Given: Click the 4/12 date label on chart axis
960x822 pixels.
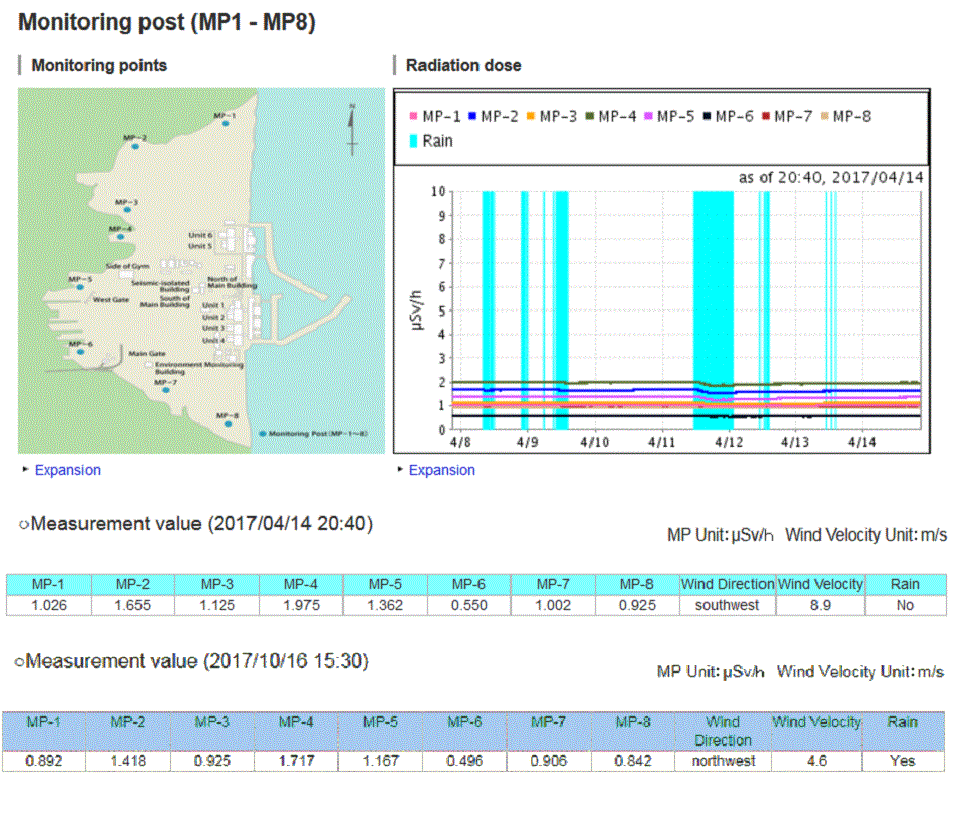Looking at the screenshot, I should pyautogui.click(x=728, y=441).
